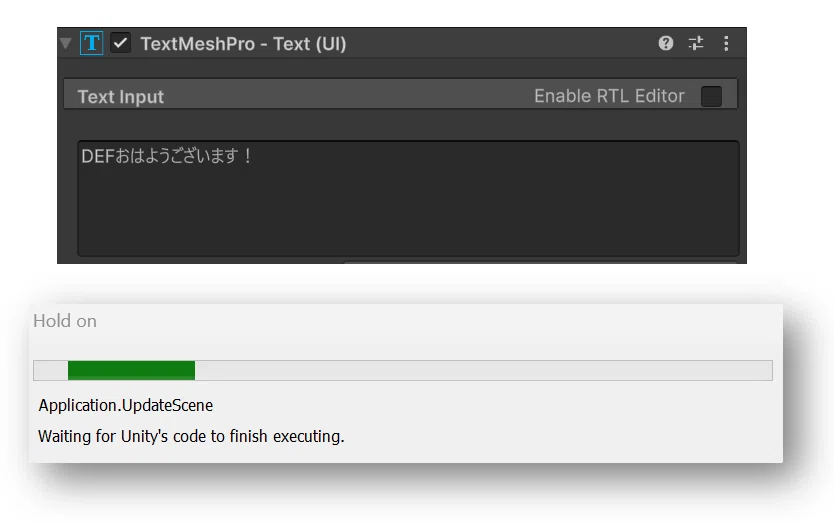The width and height of the screenshot is (834, 528).
Task: Click the Waiting for Unity's code message
Action: [191, 436]
